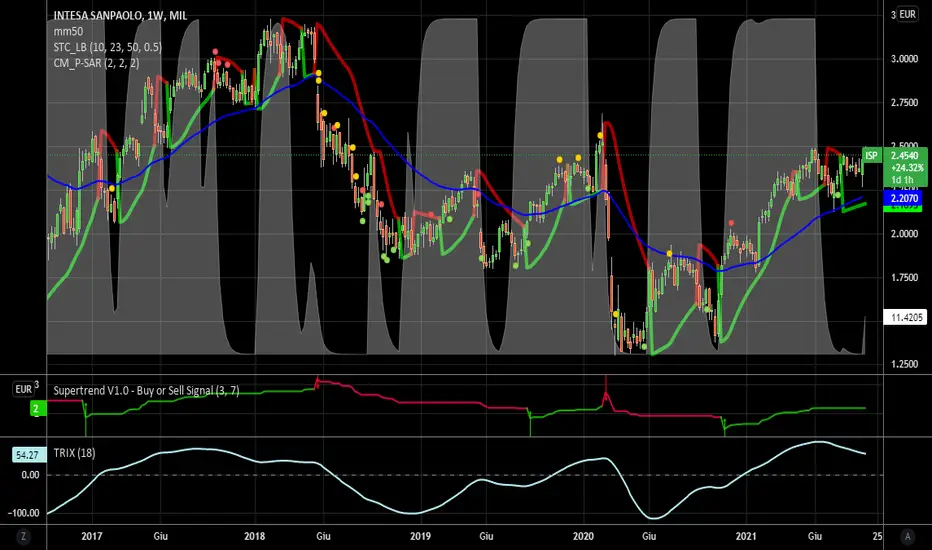Click the 2019 label on time axis

420,536
